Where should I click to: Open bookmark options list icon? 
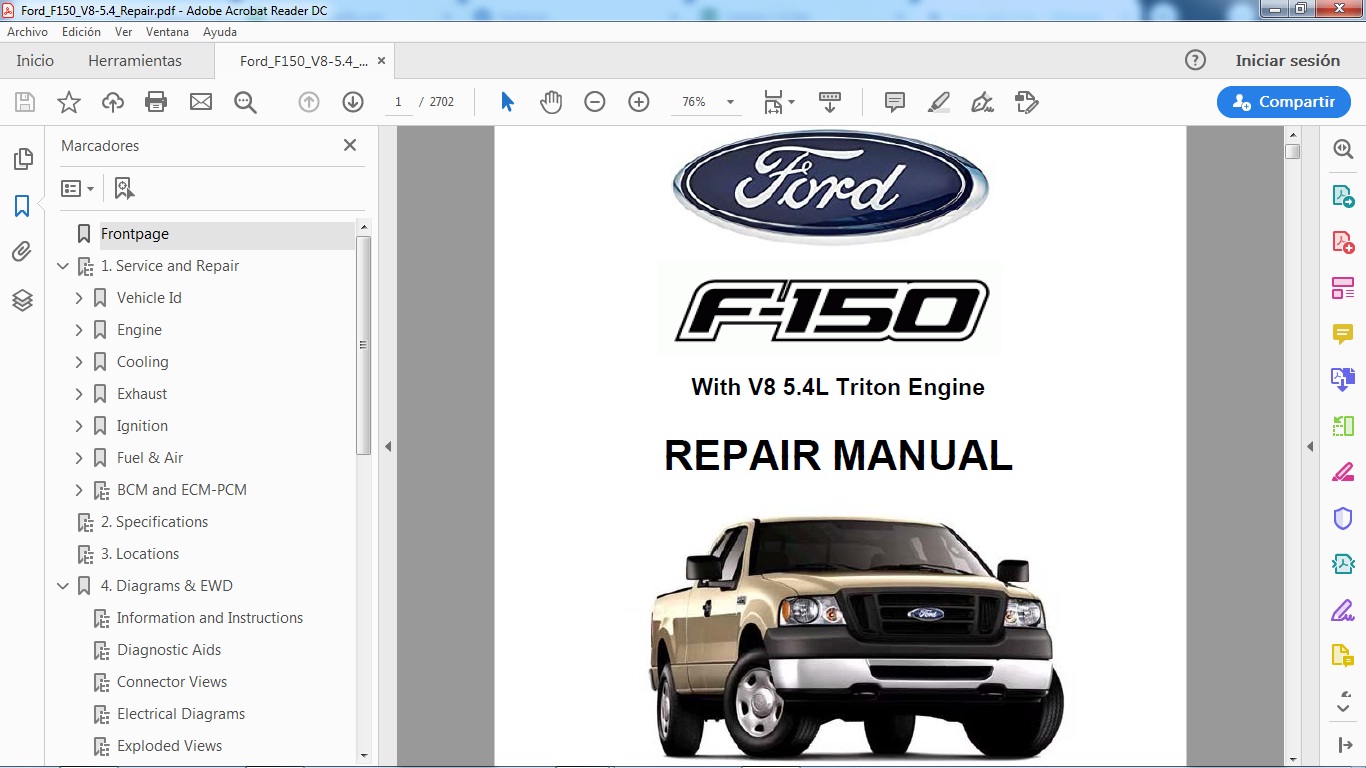[x=77, y=188]
